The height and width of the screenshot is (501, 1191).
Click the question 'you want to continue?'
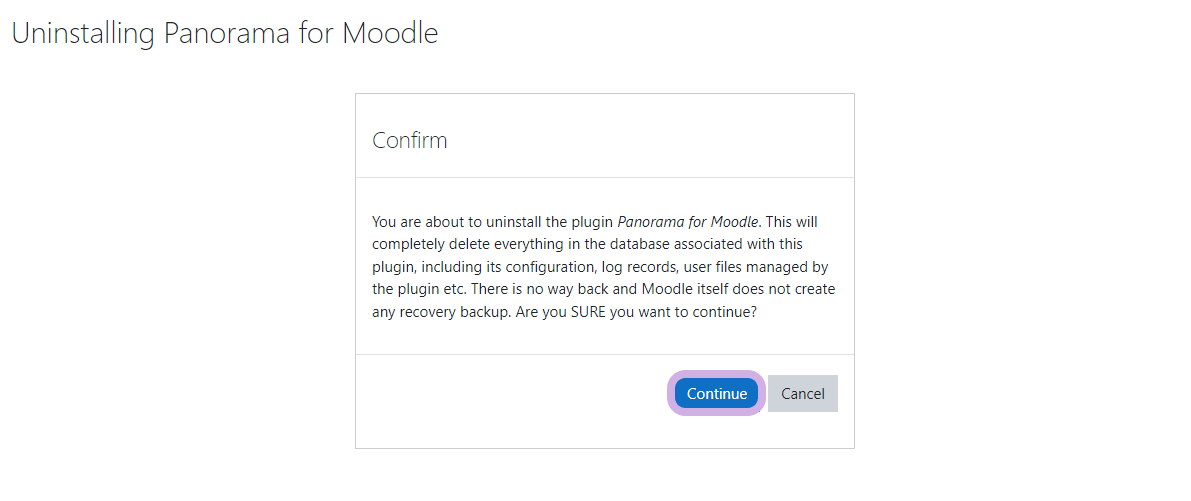click(694, 311)
